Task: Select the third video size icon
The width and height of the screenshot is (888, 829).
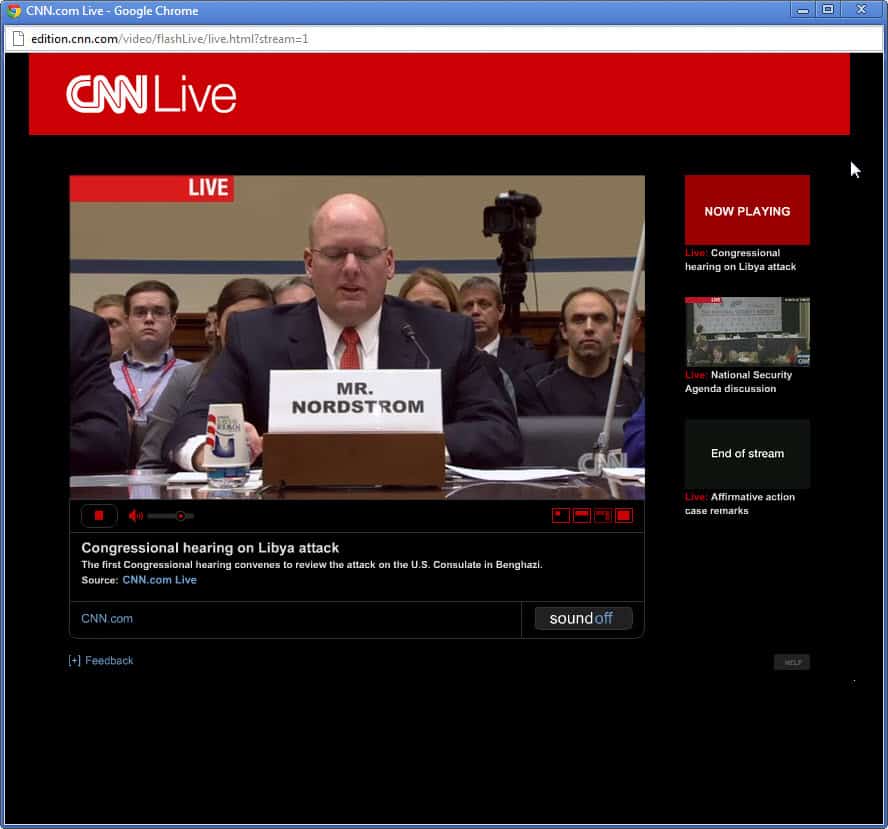Action: [603, 515]
